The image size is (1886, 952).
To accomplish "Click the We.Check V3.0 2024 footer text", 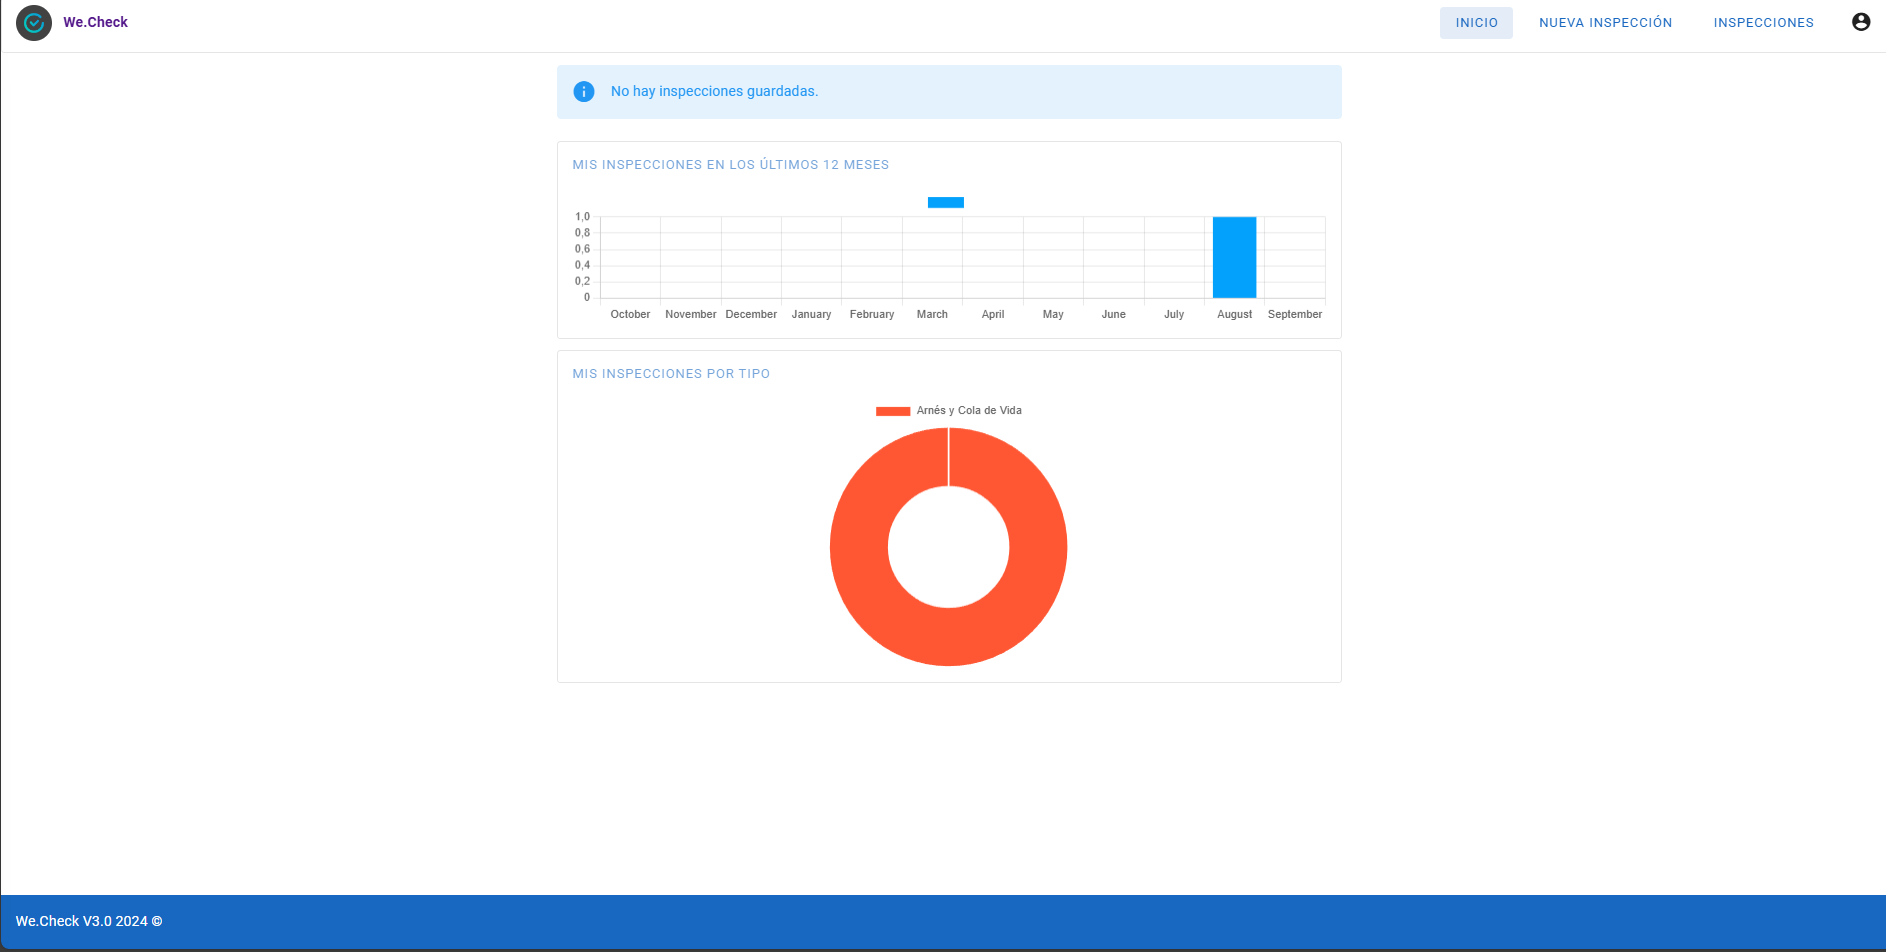I will (89, 921).
